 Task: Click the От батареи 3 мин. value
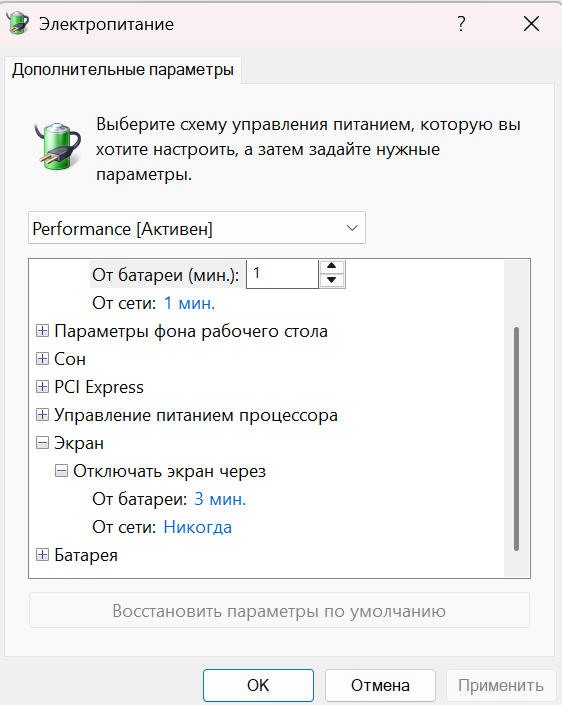pos(220,500)
